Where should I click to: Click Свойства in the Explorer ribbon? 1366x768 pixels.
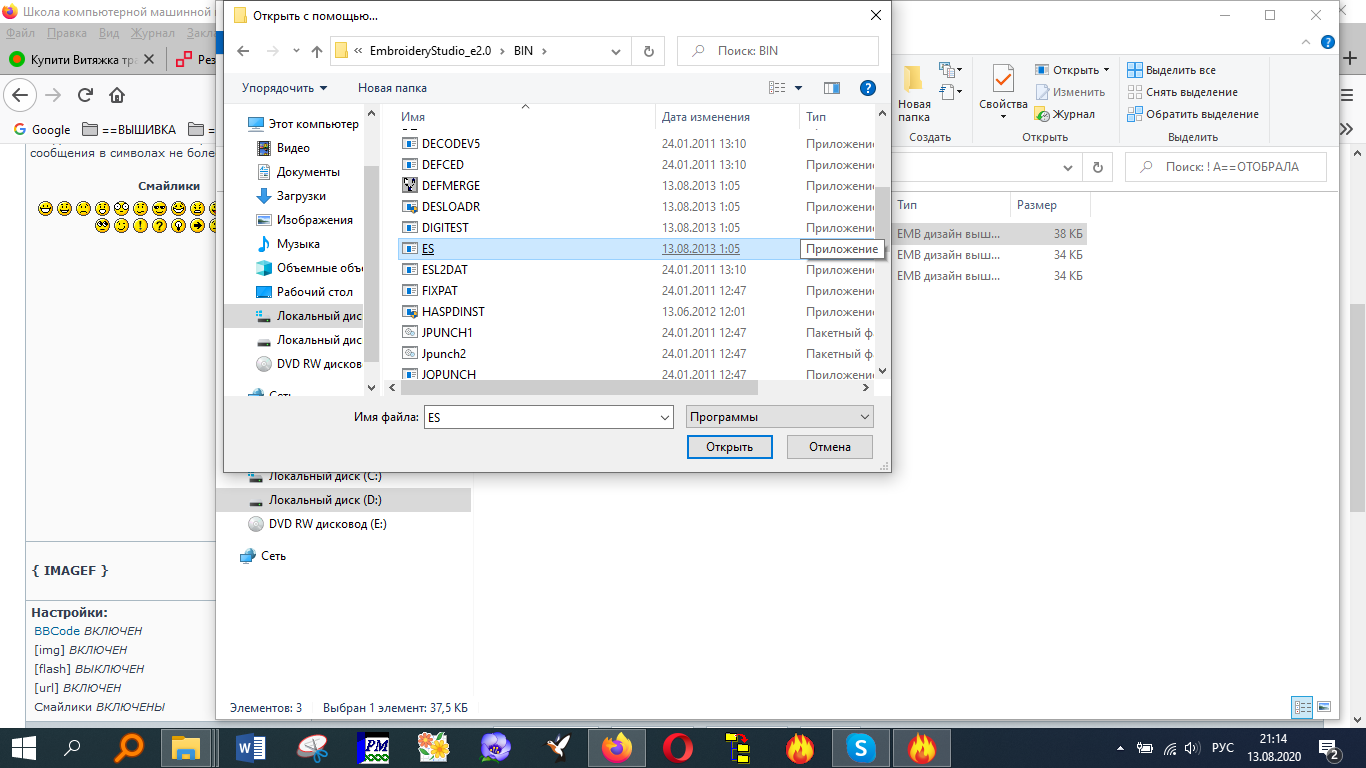point(1003,92)
